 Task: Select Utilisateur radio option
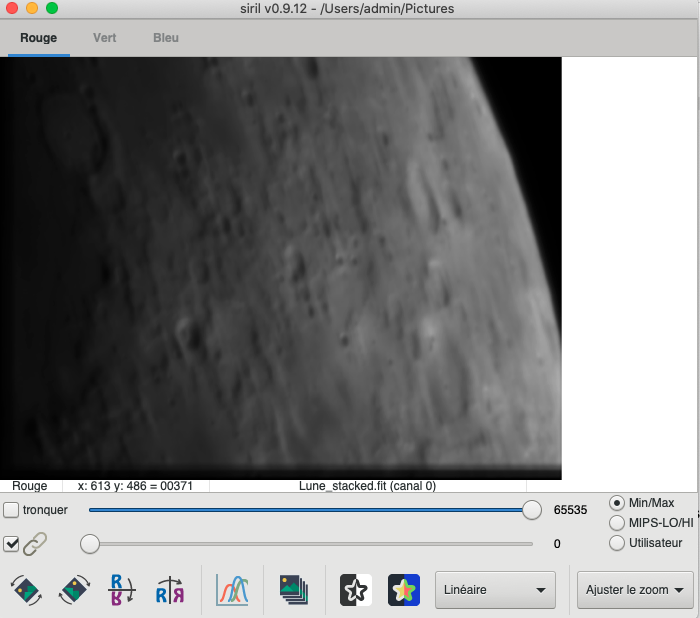point(617,543)
